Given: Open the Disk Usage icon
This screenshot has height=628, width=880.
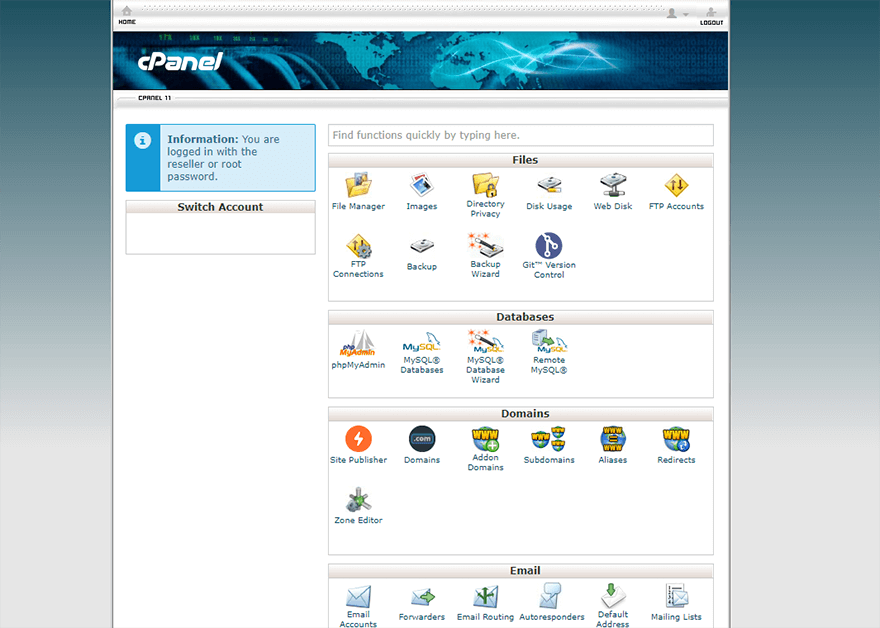Looking at the screenshot, I should [549, 185].
